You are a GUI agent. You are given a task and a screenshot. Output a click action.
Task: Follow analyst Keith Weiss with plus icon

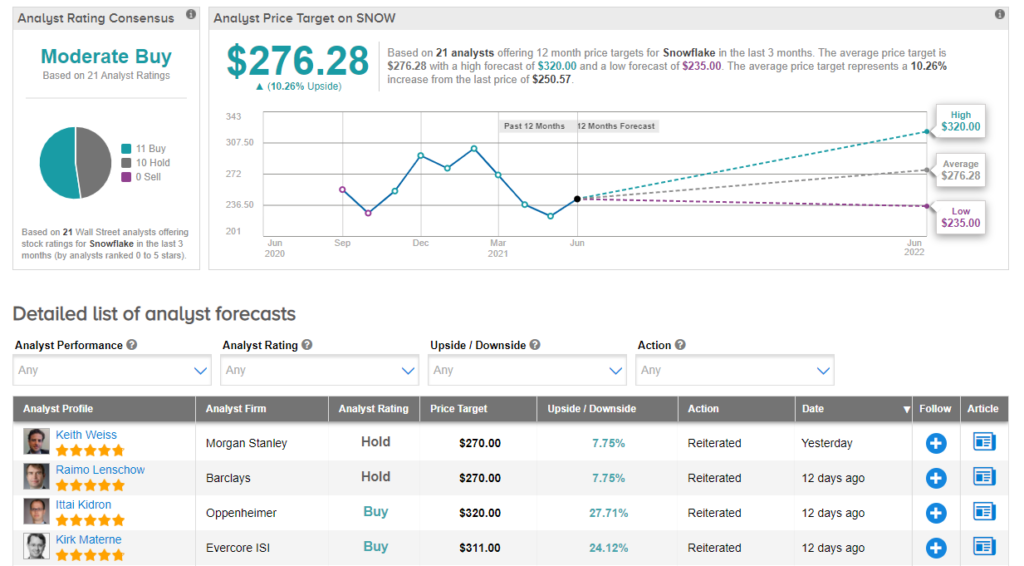click(935, 442)
